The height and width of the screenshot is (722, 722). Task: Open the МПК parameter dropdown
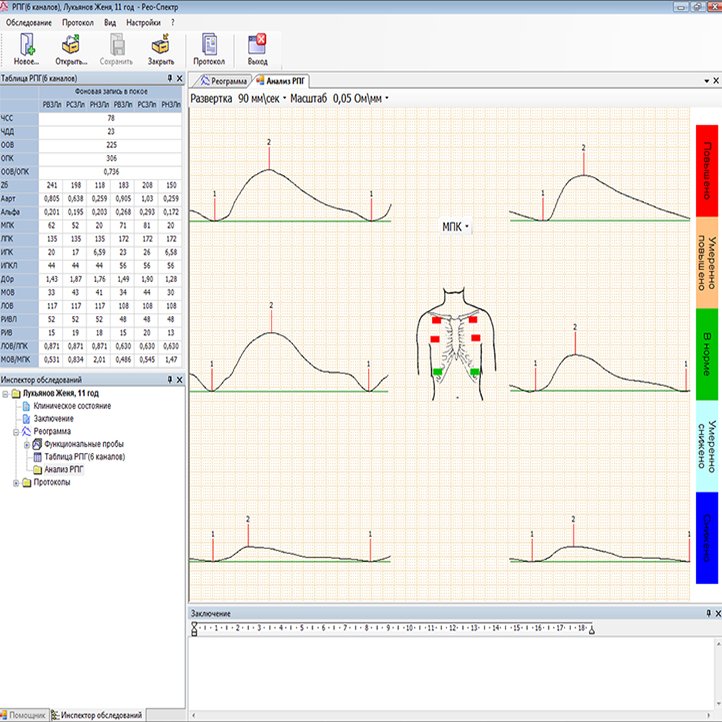tap(455, 227)
